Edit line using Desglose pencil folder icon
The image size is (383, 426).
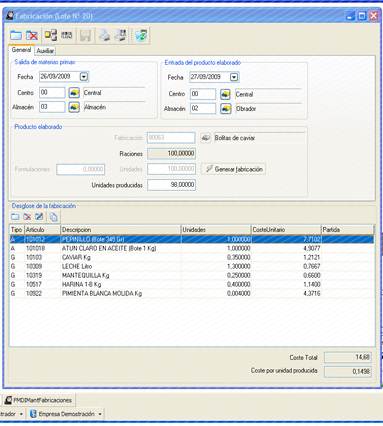coord(39,217)
